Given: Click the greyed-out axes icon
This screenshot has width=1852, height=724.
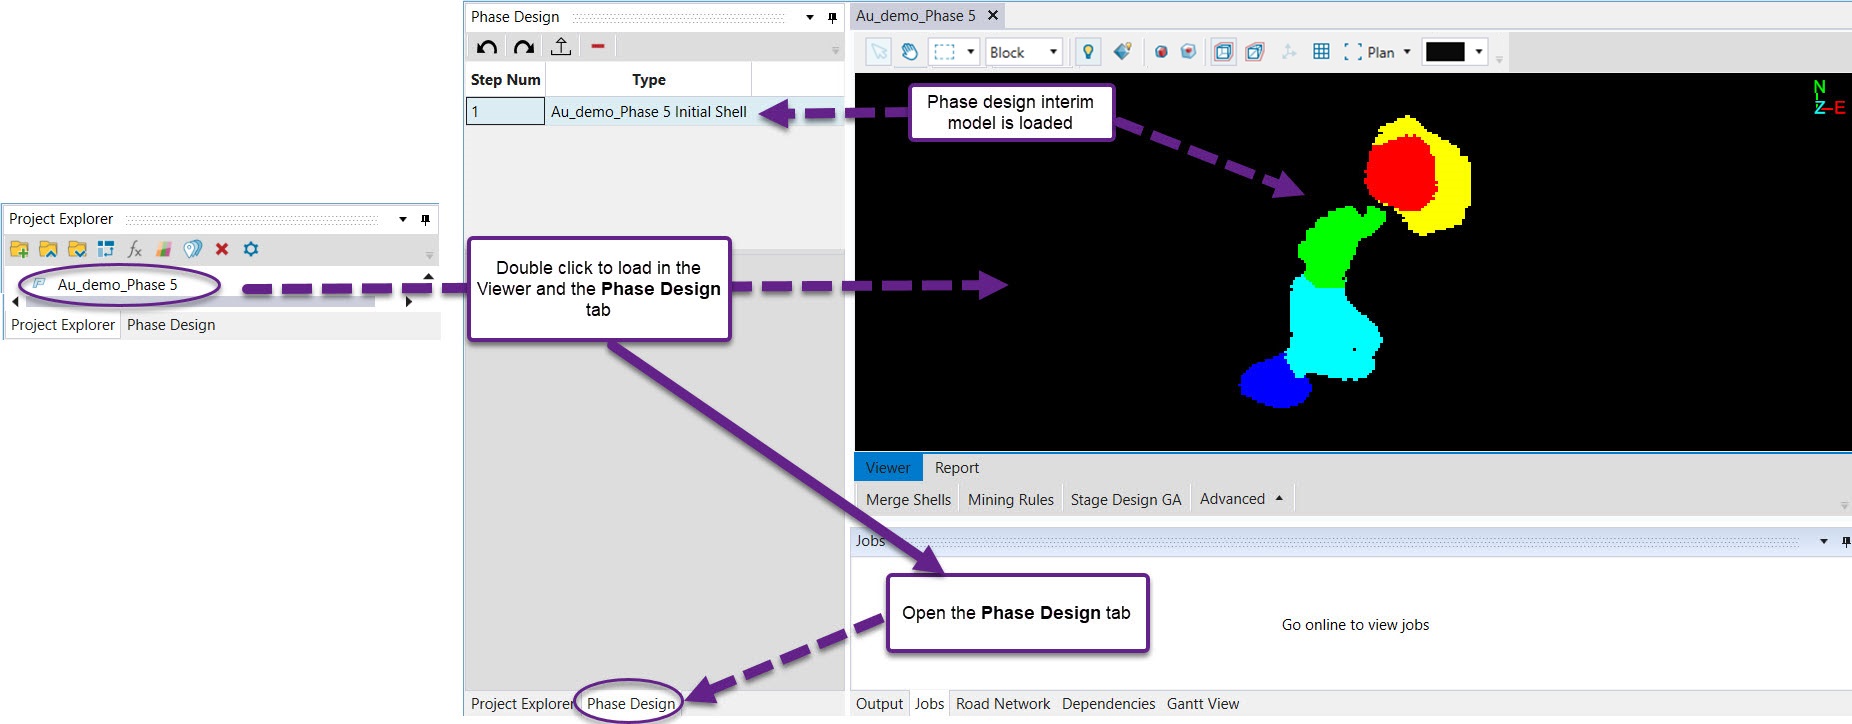Looking at the screenshot, I should (x=1289, y=52).
